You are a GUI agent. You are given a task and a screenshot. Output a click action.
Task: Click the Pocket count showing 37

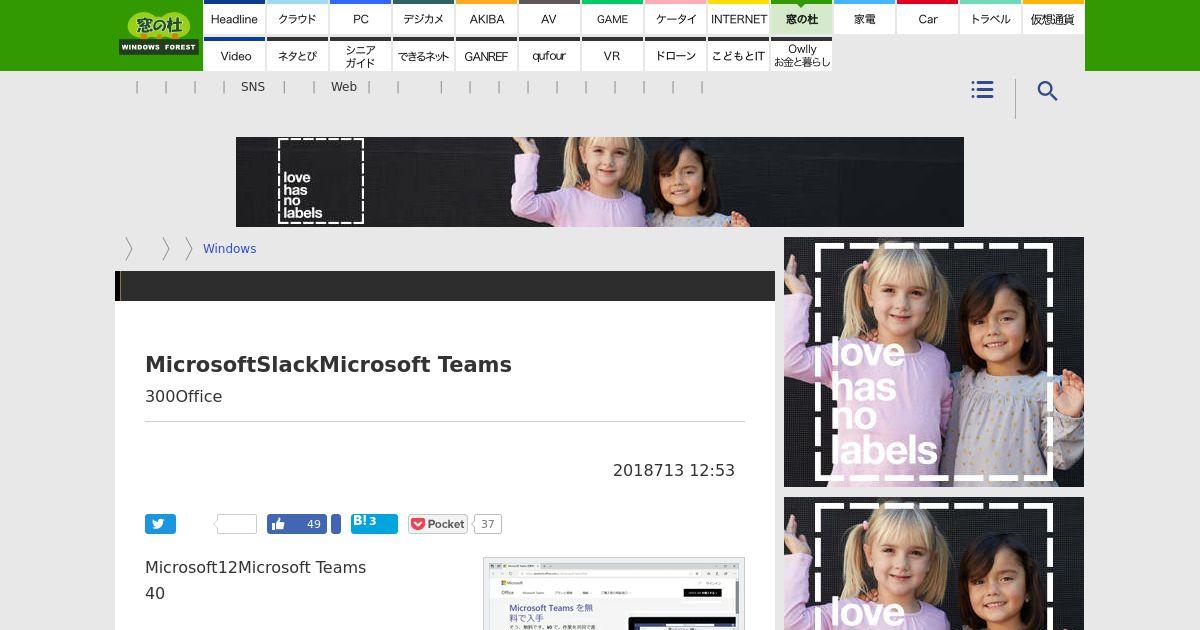[x=487, y=524]
